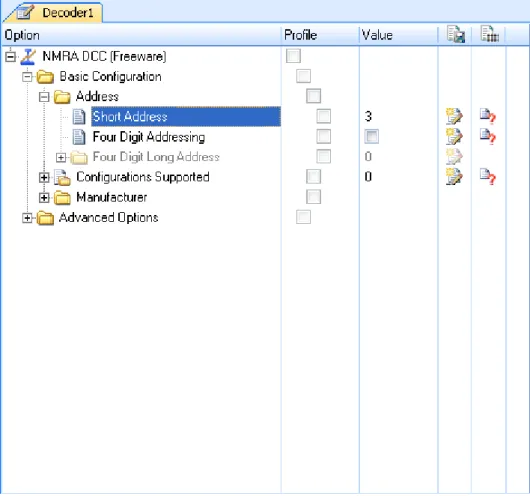530x496 pixels.
Task: Click the Profile column header
Action: (320, 35)
